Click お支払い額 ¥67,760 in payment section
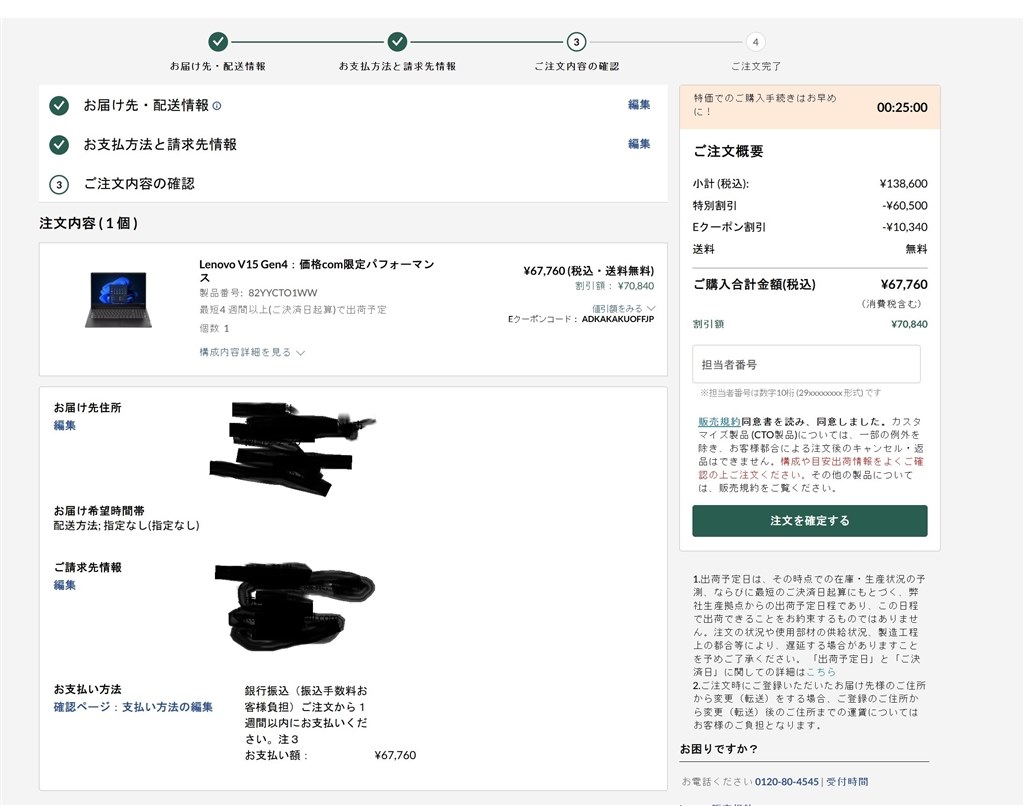The height and width of the screenshot is (806, 1024). 395,755
